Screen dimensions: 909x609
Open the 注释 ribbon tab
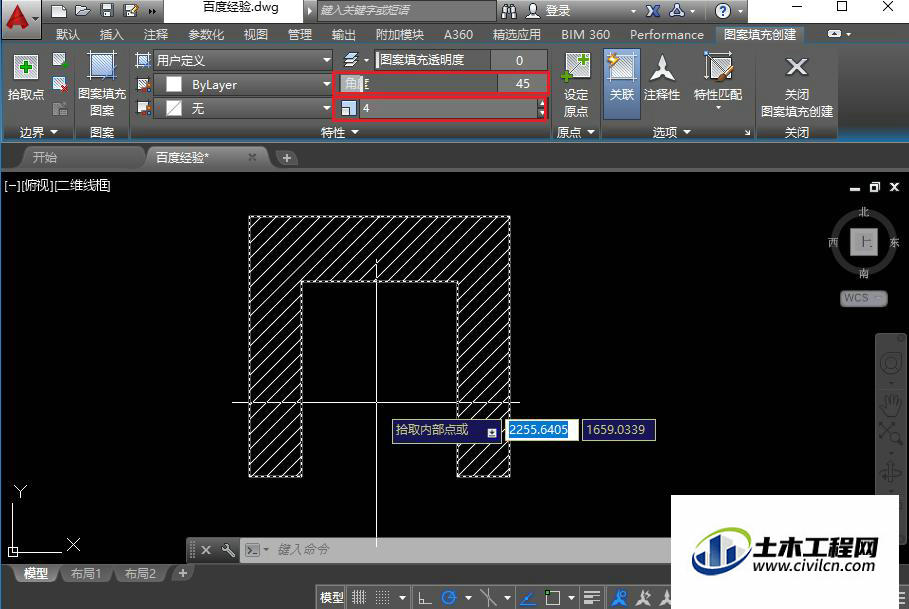(155, 35)
